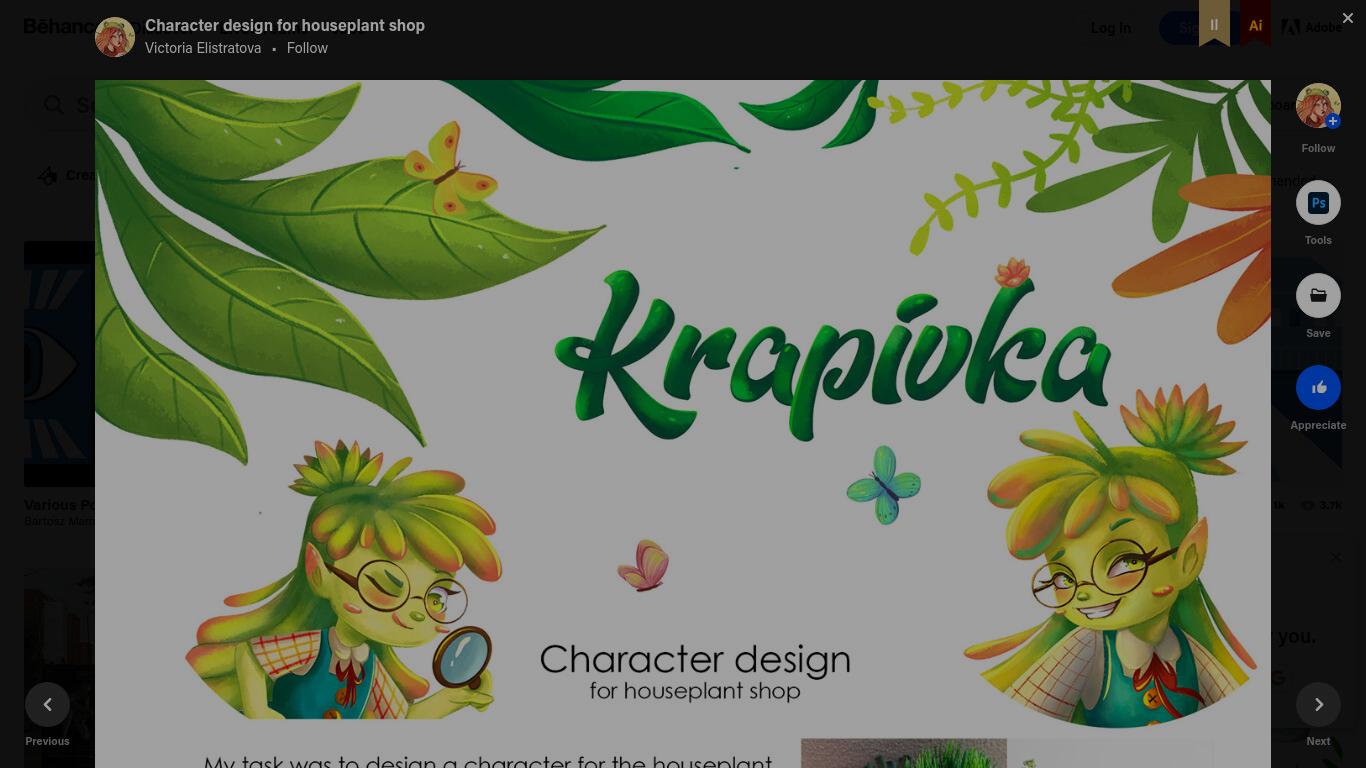
Task: Go to the Previous project arrow
Action: (x=47, y=705)
